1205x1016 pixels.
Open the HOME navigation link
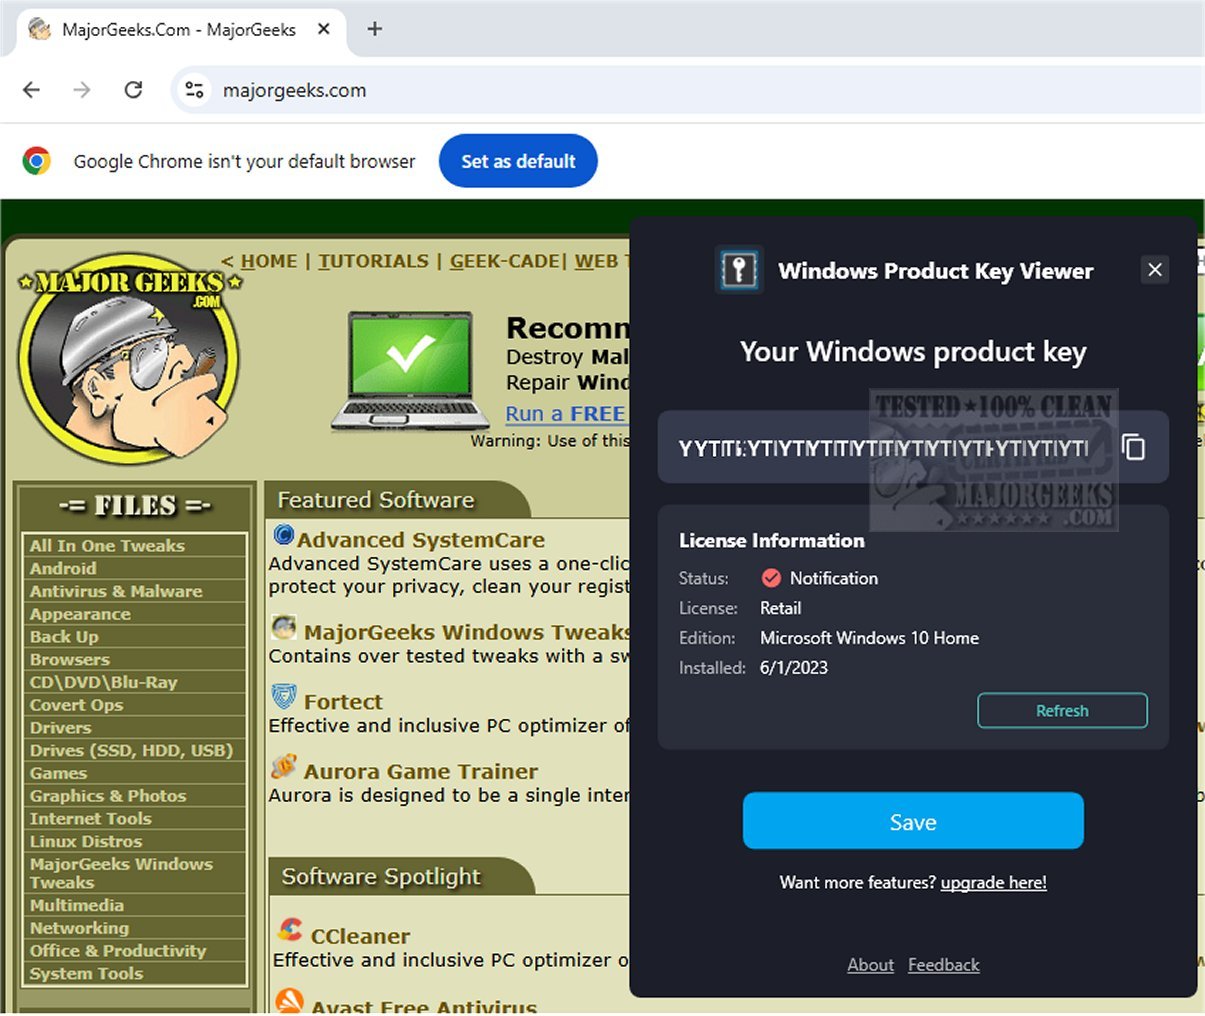[x=268, y=261]
